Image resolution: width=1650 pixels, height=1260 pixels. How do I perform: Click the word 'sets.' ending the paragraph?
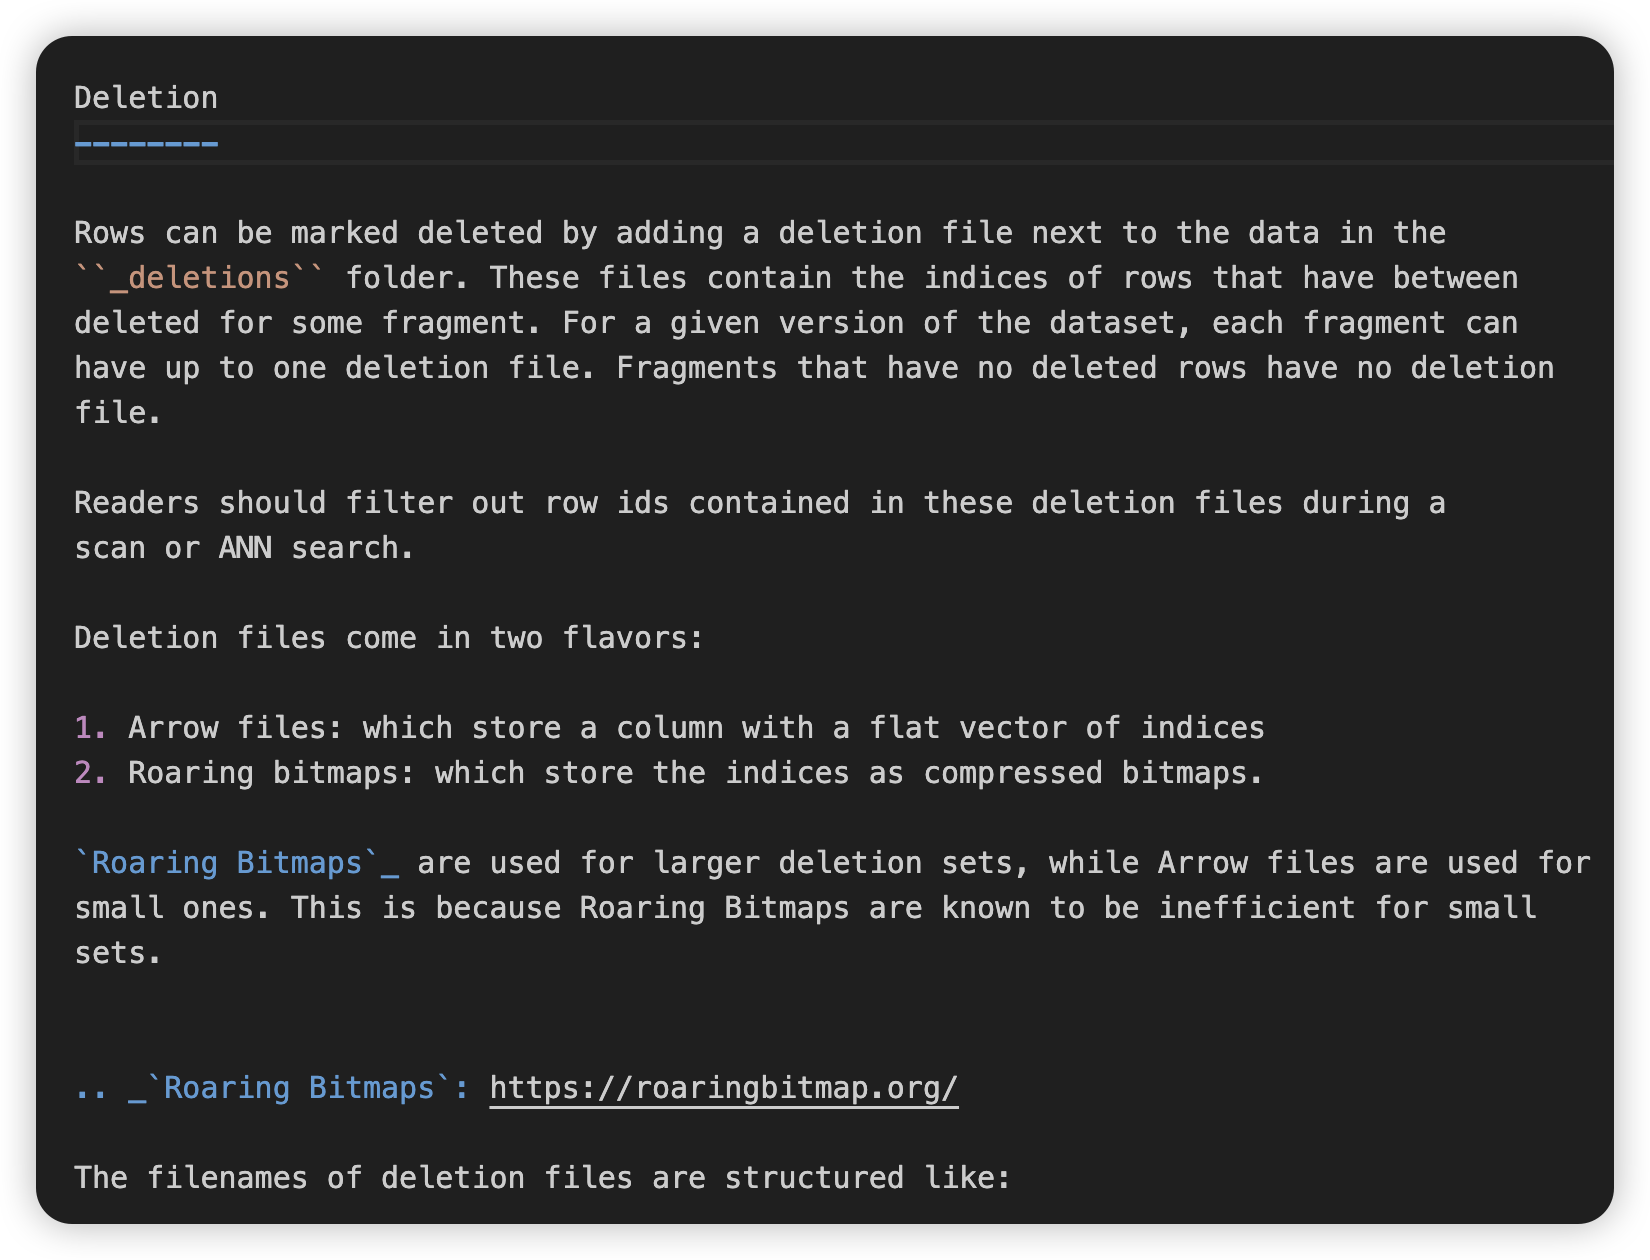click(x=118, y=953)
